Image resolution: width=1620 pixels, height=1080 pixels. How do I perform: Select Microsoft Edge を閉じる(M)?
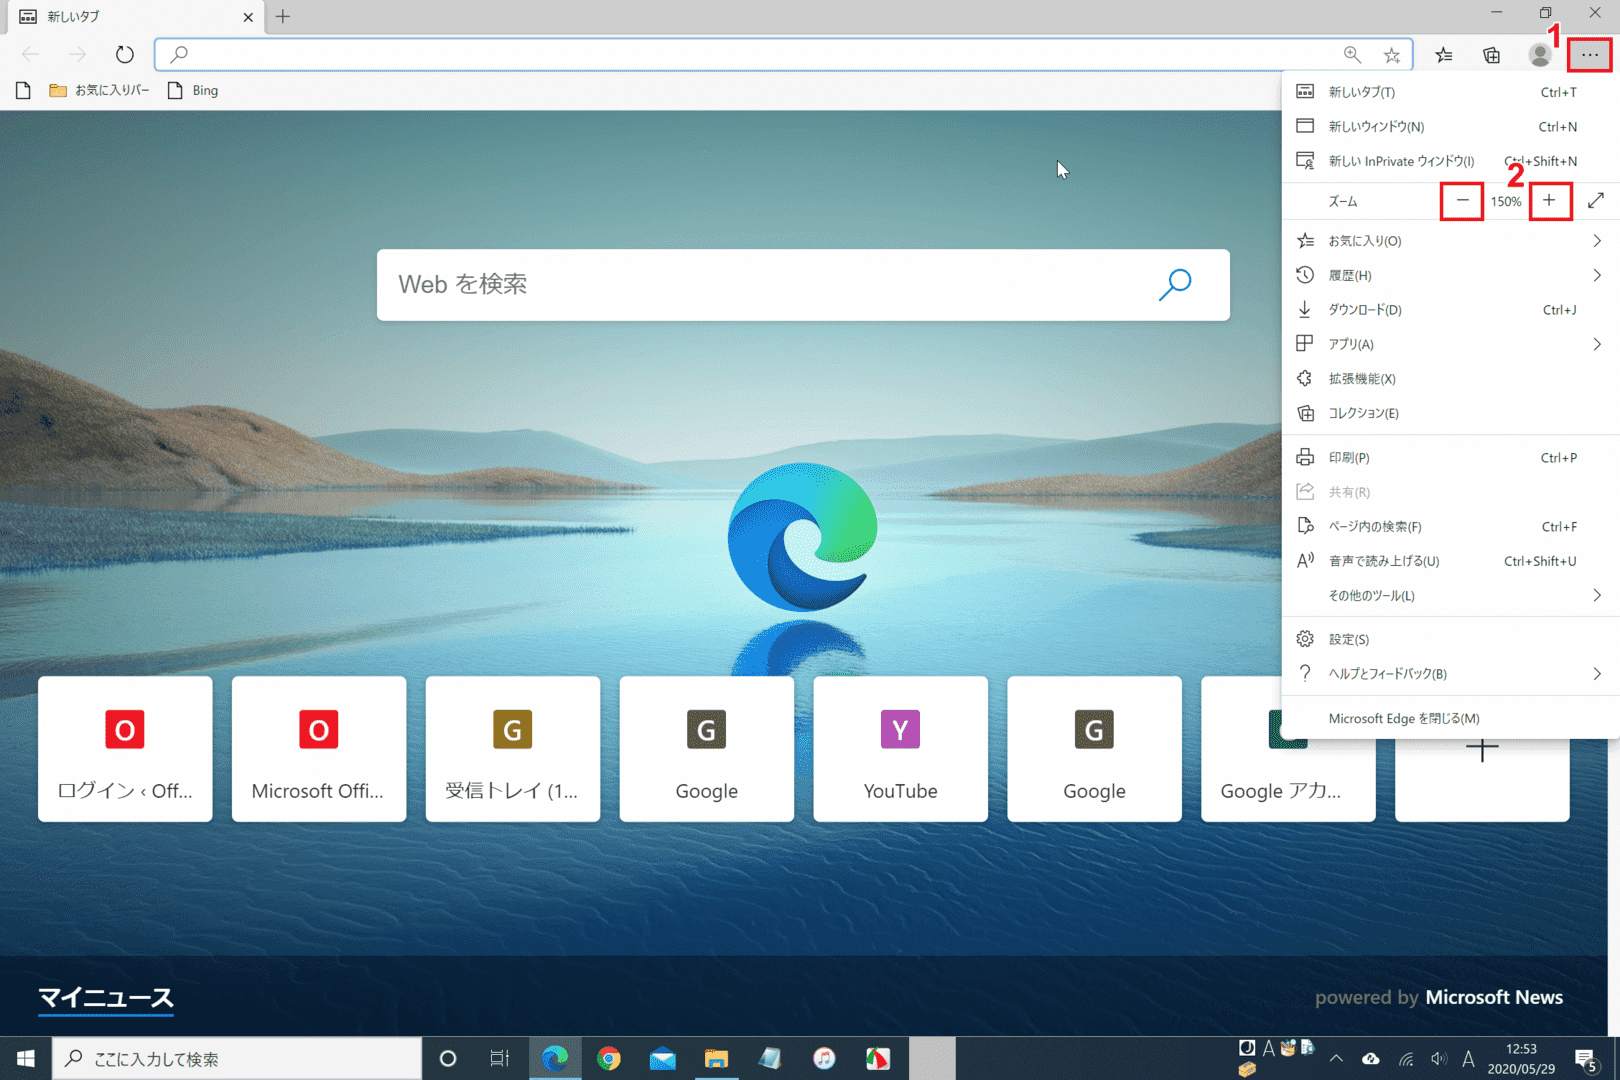pyautogui.click(x=1450, y=719)
